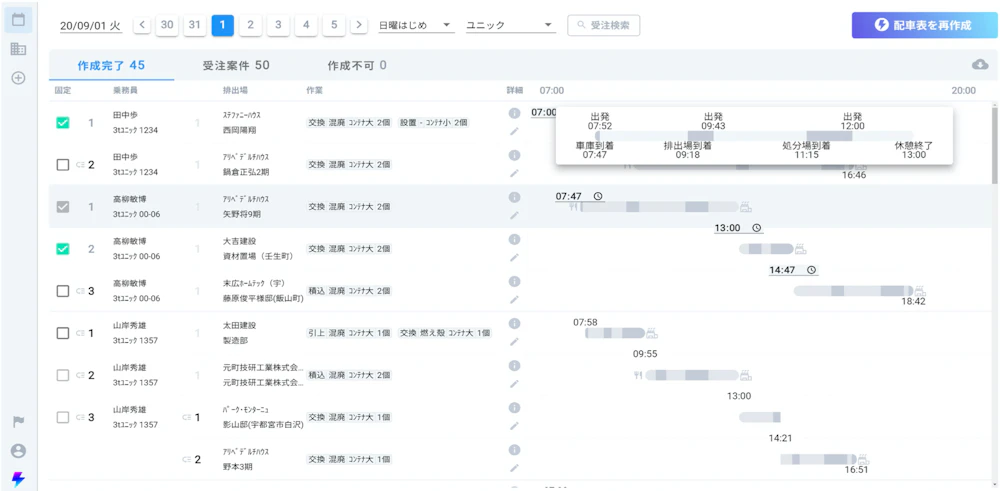Edit the 末広ホームテック row with the pencil
This screenshot has width=1000, height=491.
pyautogui.click(x=515, y=300)
